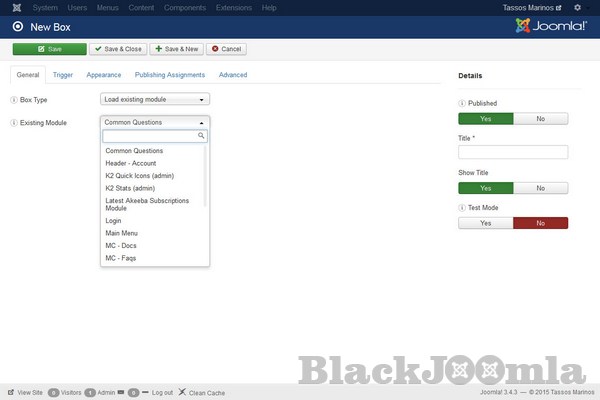Click the Title input field

coord(513,152)
